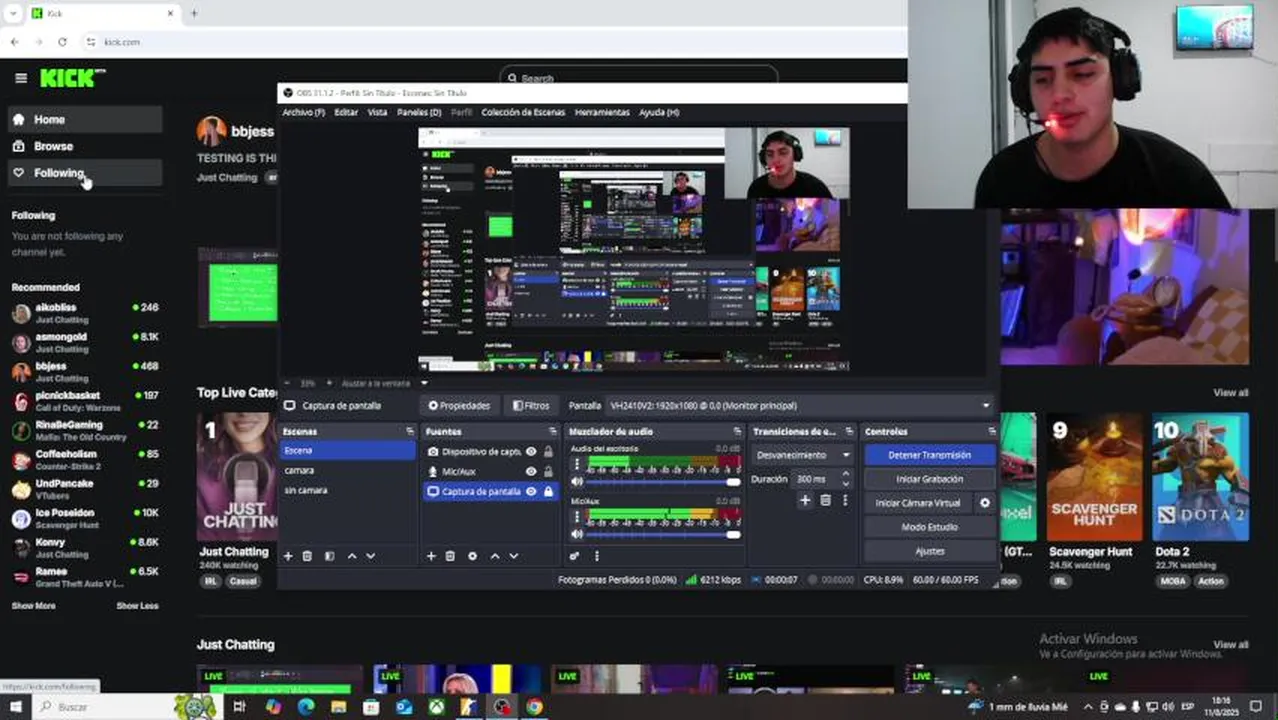Move scene up arrow in Escenas panel
Screen dimensions: 1278x720
click(x=351, y=556)
